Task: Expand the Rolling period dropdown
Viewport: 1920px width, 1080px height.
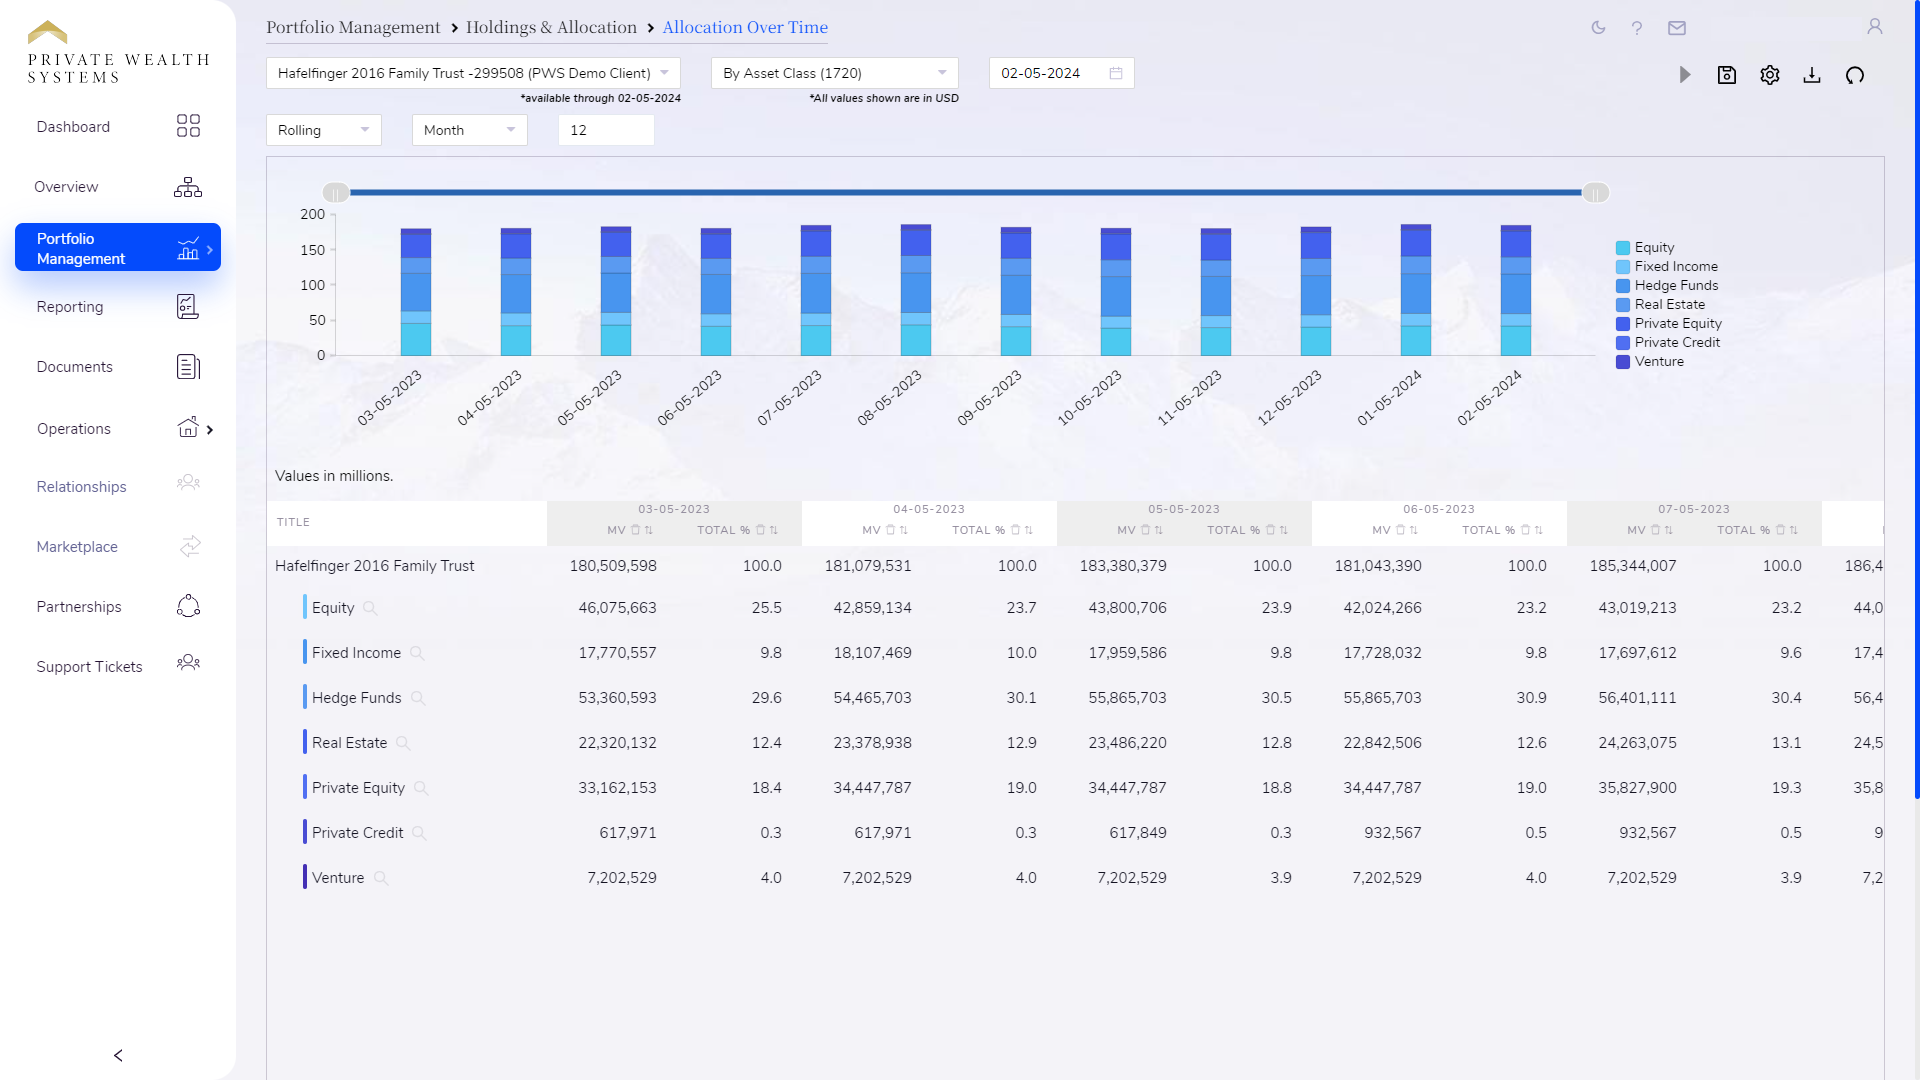Action: [323, 130]
